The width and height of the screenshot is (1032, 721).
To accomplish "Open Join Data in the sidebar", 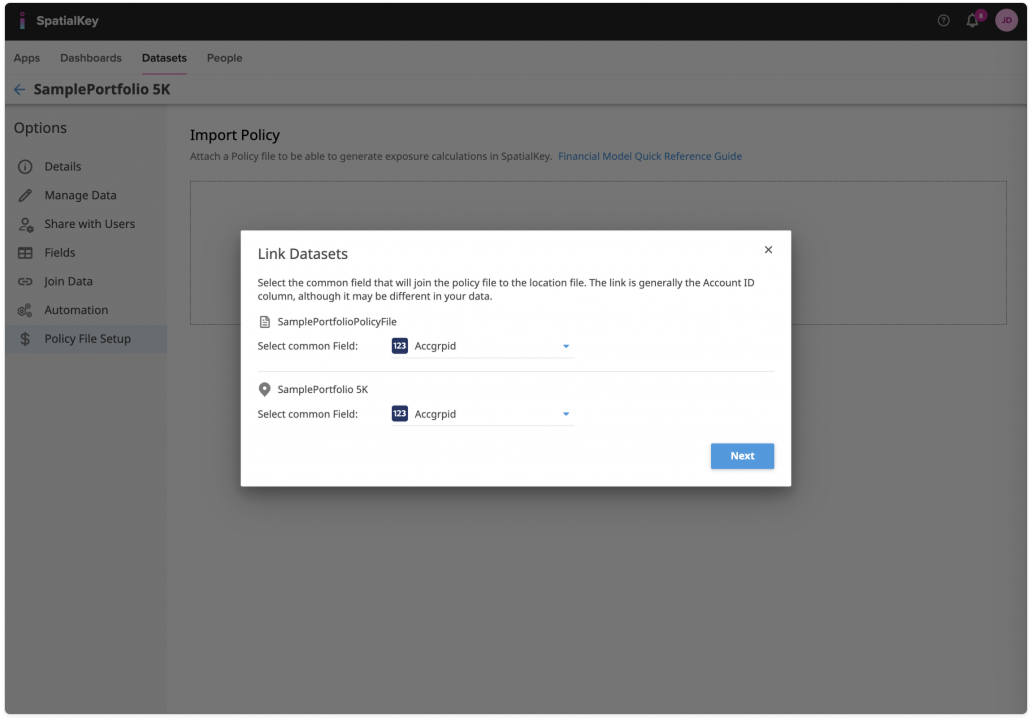I will tap(68, 282).
